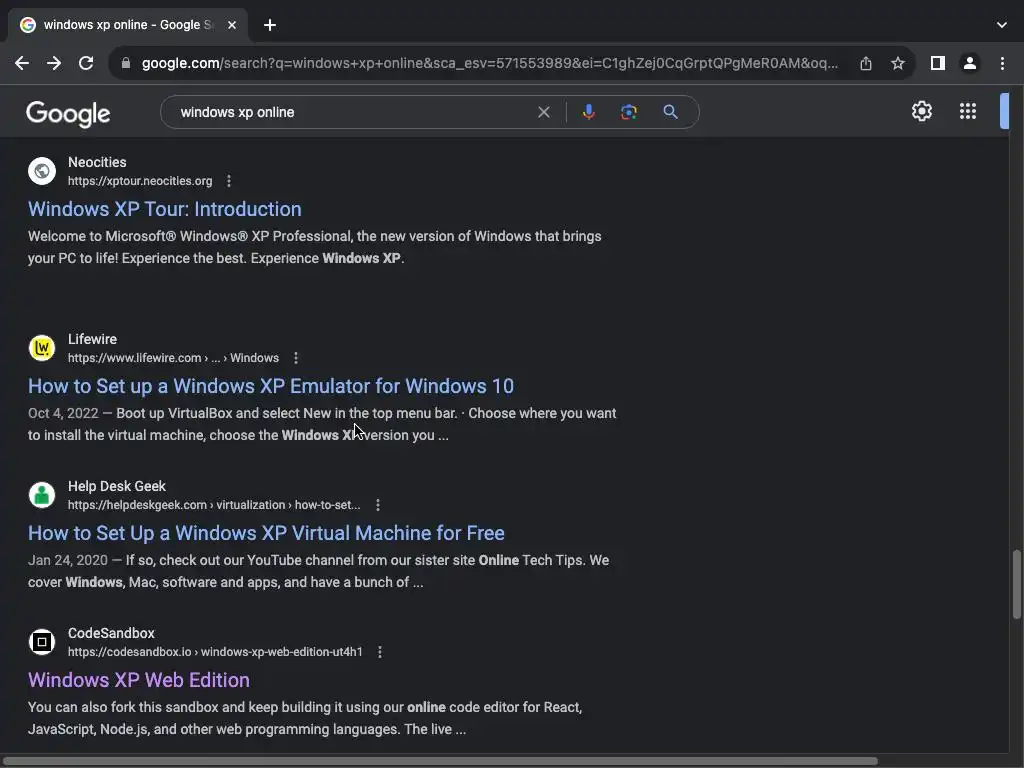This screenshot has height=768, width=1024.
Task: Click the CodeSandbox site name
Action: point(111,633)
